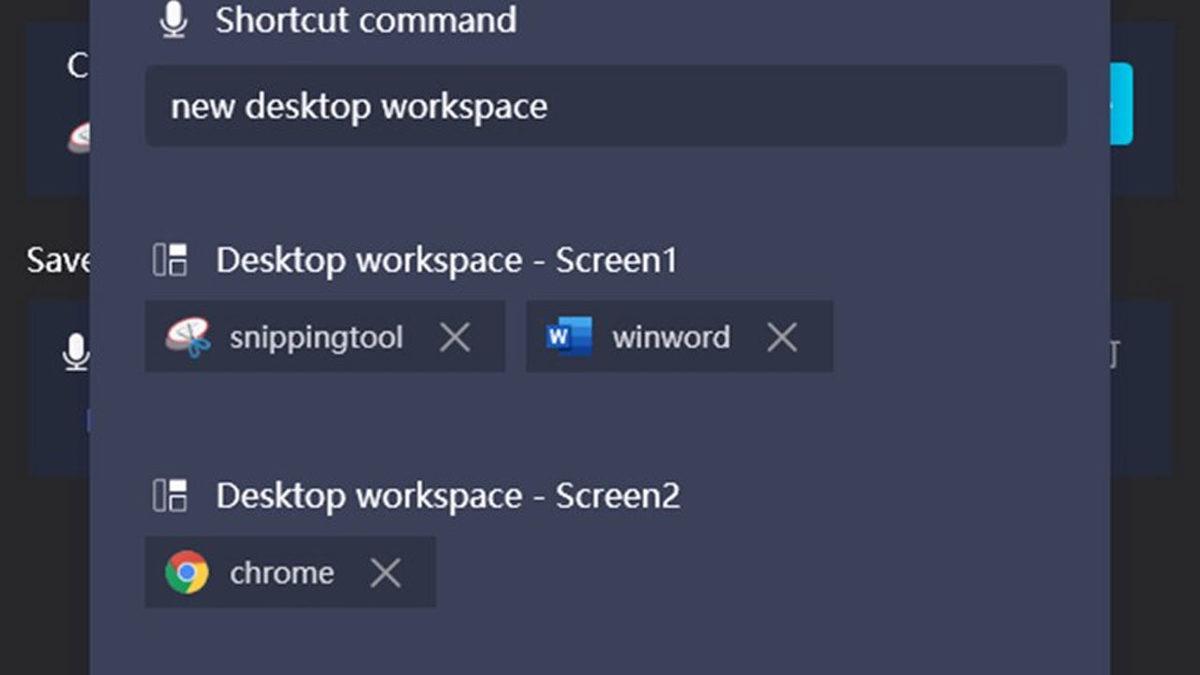Click the snippingtool scissors app icon
The width and height of the screenshot is (1200, 675).
click(188, 337)
